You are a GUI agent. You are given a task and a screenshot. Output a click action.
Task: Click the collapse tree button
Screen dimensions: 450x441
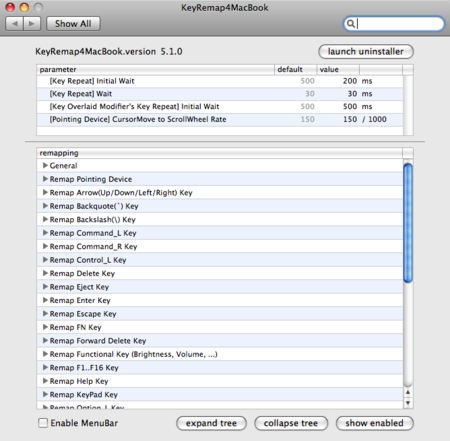[x=291, y=423]
